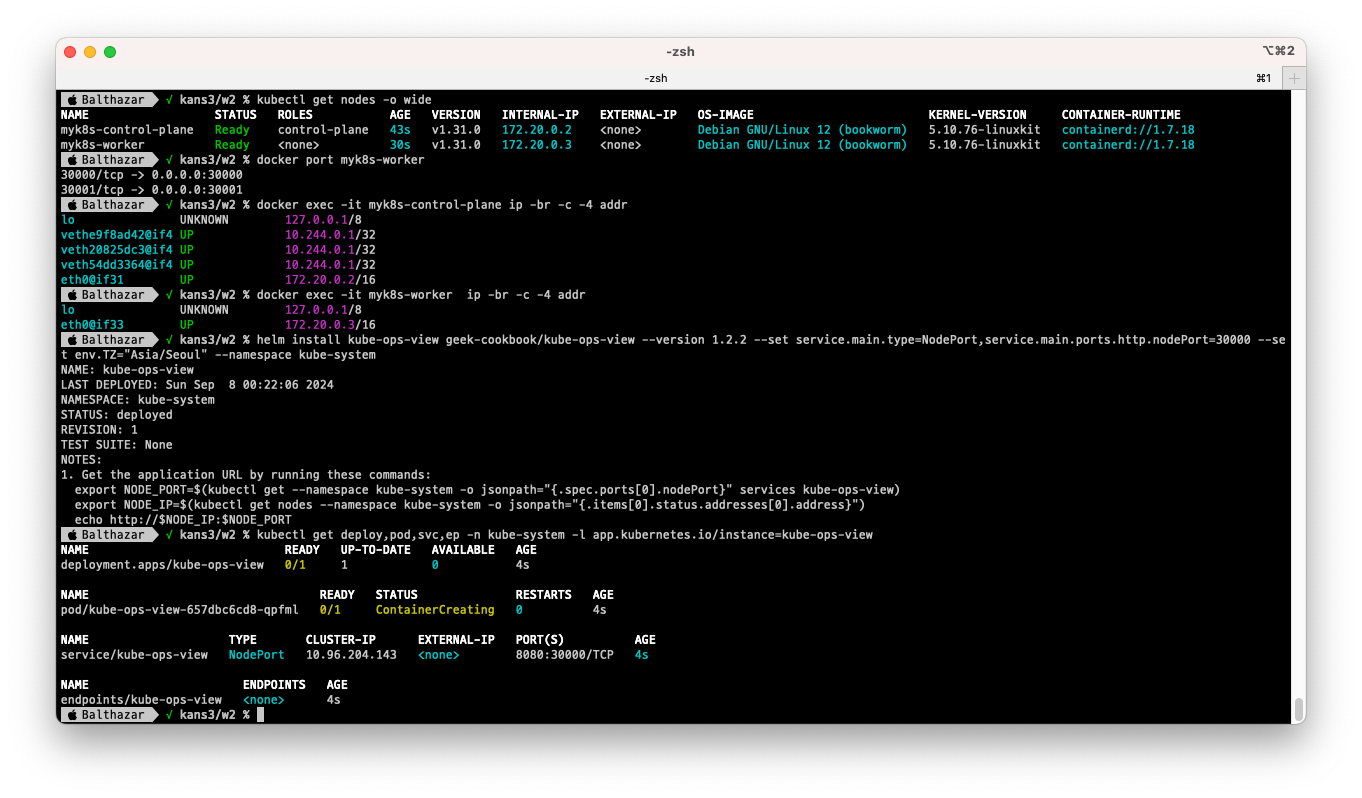Click the red close window button
Image resolution: width=1362 pixels, height=798 pixels.
coord(70,52)
